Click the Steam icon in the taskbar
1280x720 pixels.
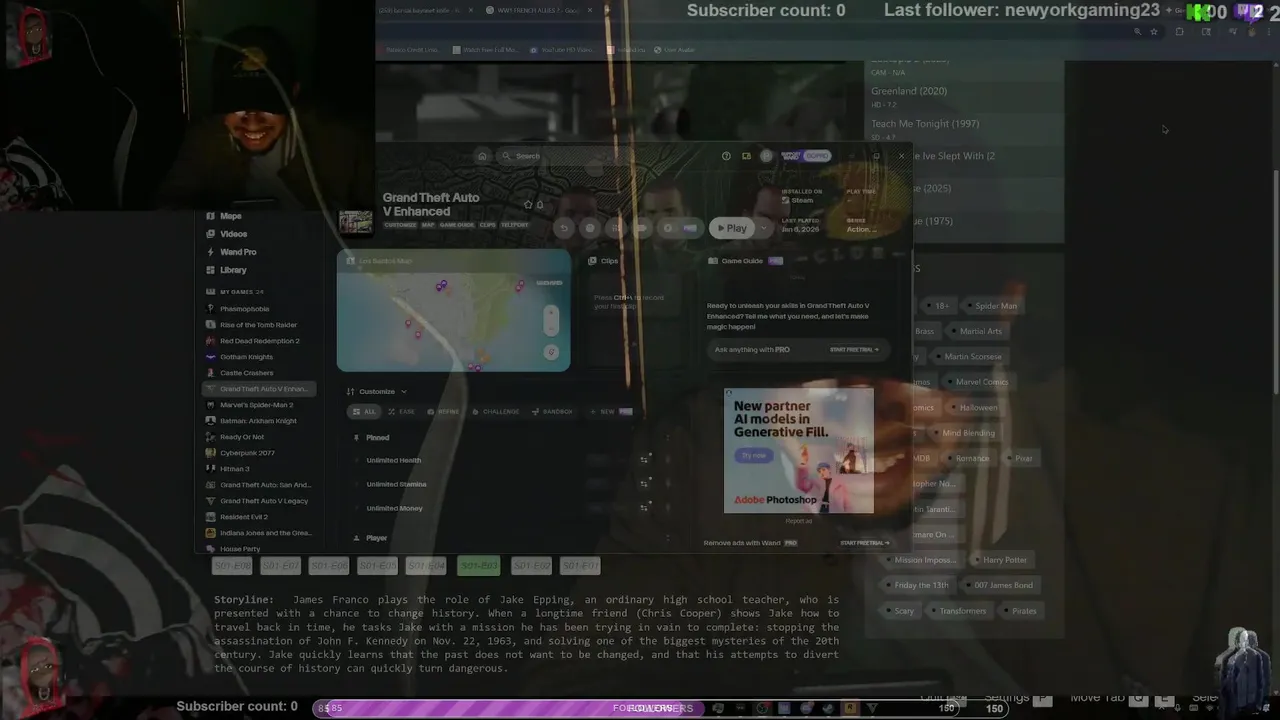pos(829,708)
